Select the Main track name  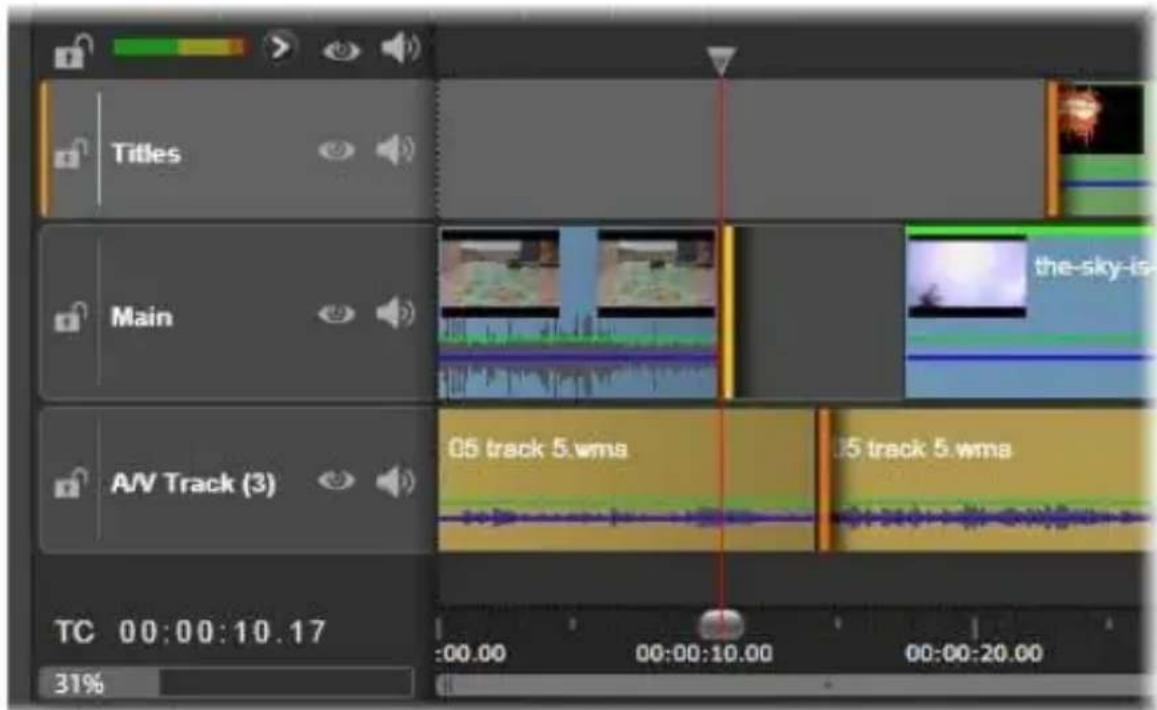click(x=142, y=317)
